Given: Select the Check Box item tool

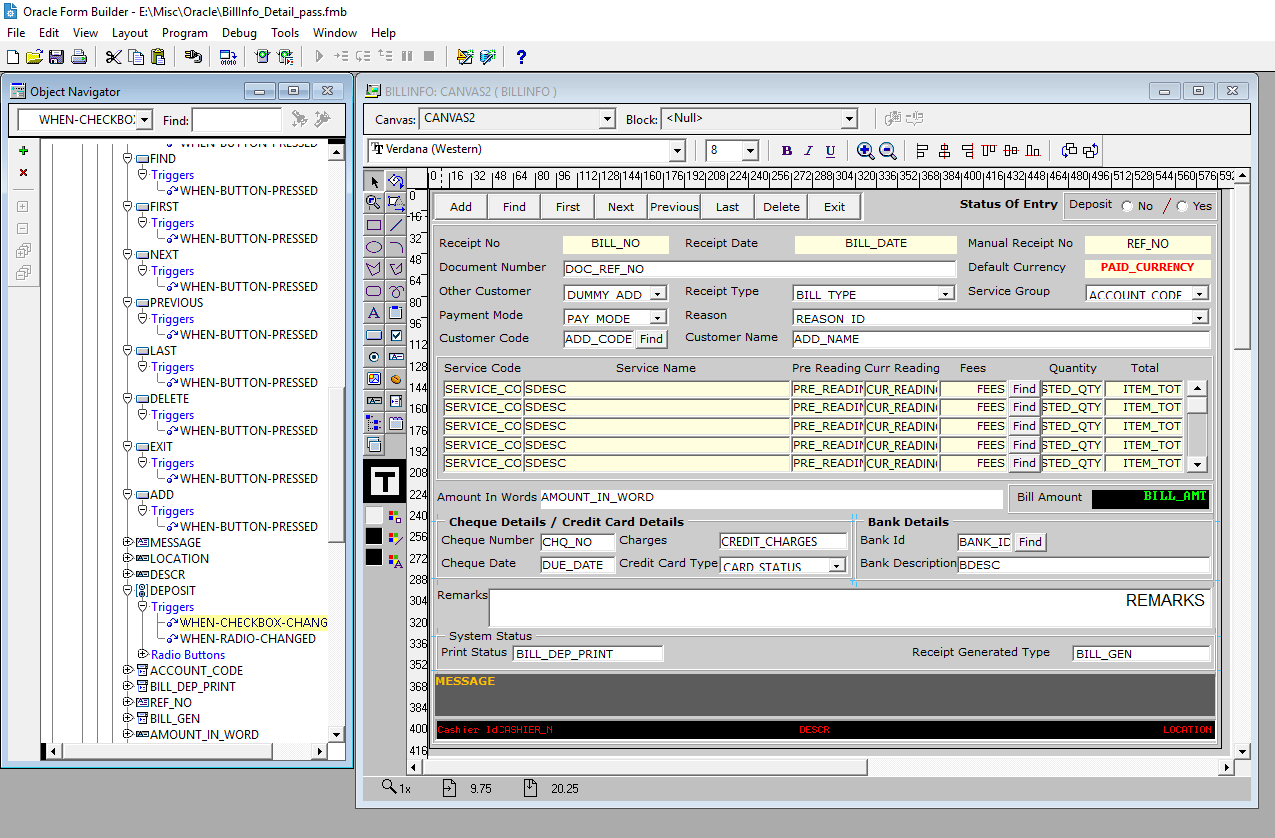Looking at the screenshot, I should (x=394, y=333).
